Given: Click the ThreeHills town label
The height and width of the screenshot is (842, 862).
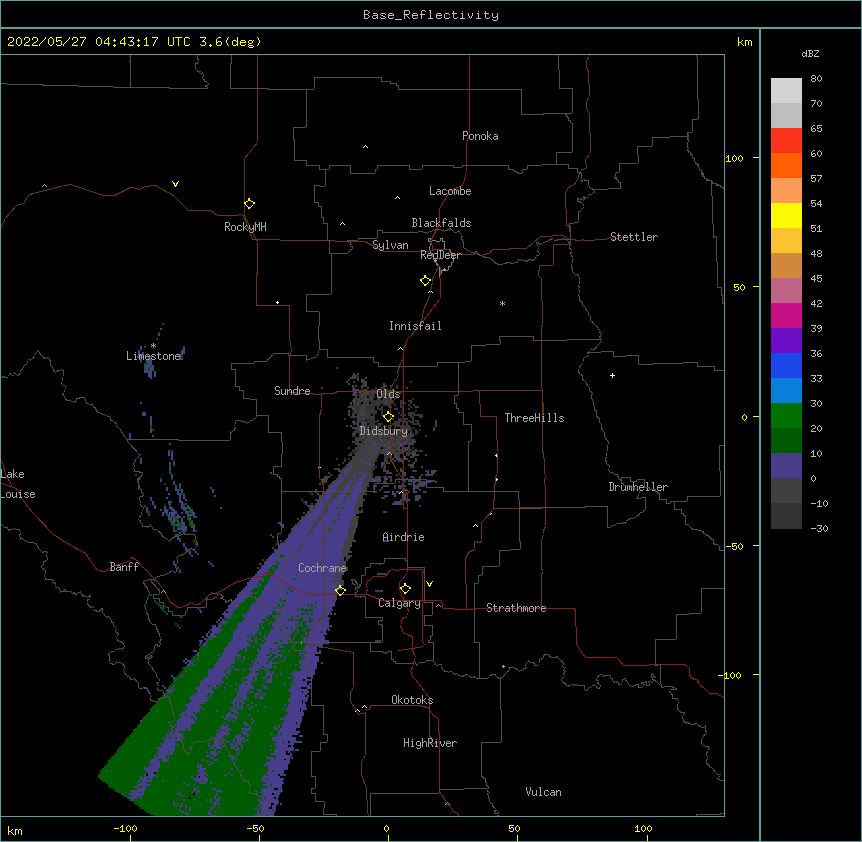Looking at the screenshot, I should [534, 418].
